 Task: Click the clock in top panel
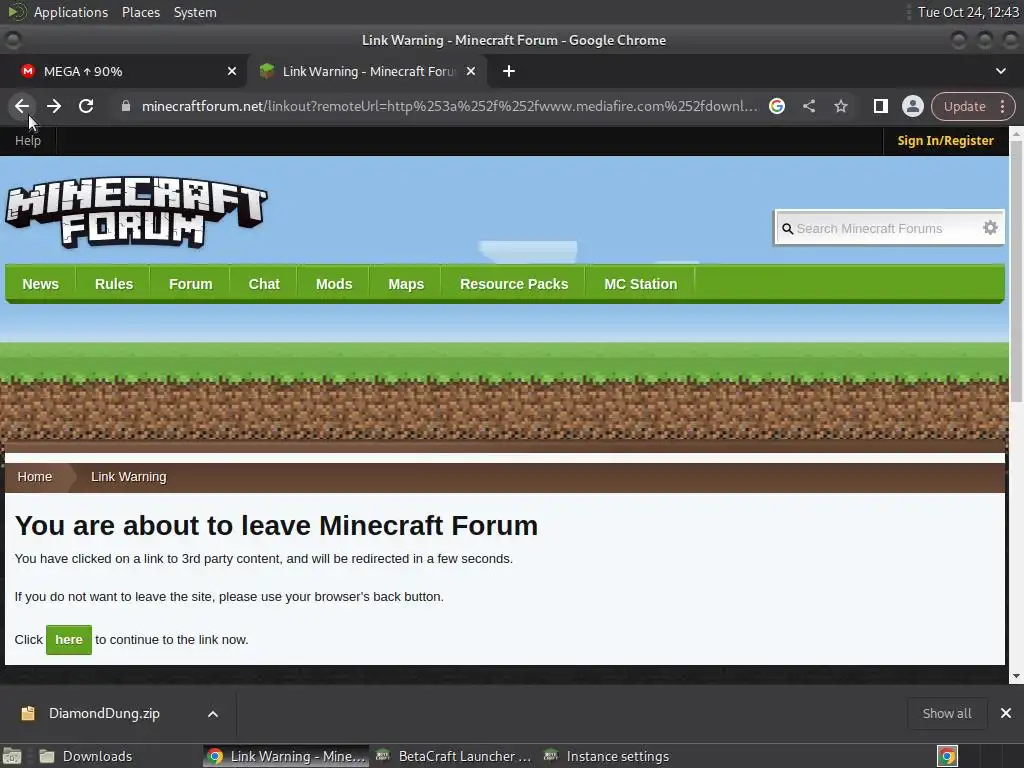(968, 12)
